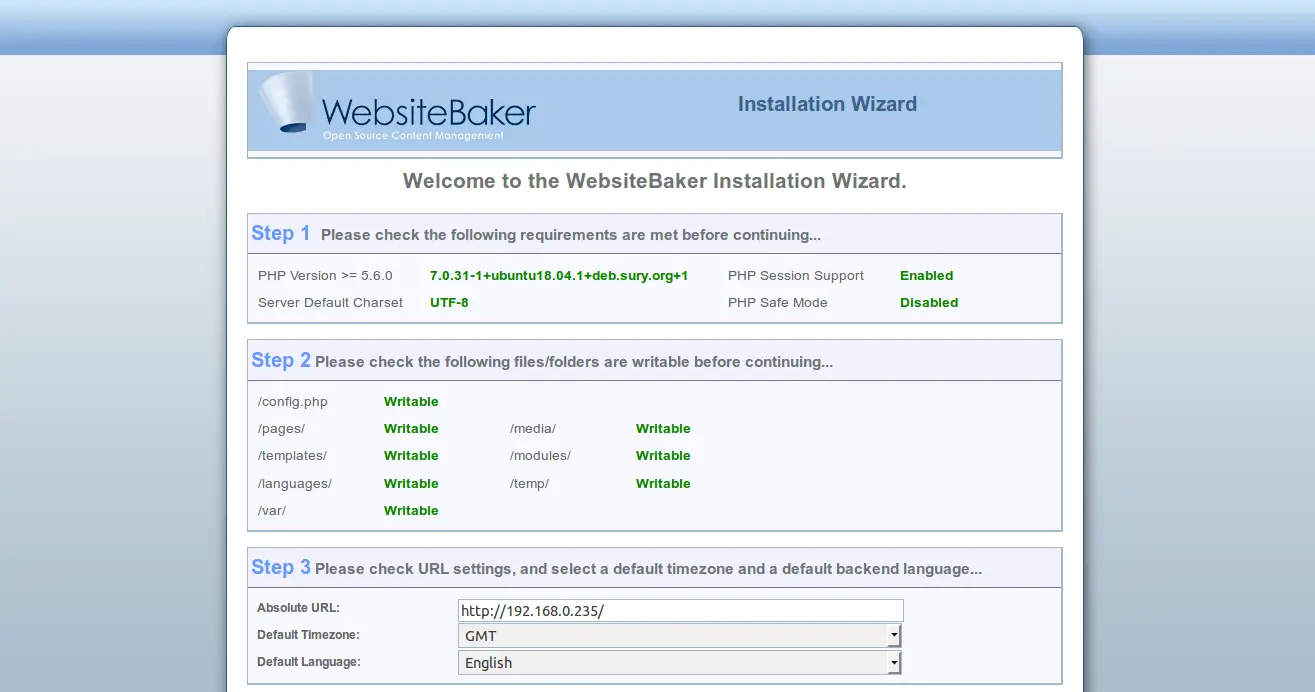1315x692 pixels.
Task: Open the Default Language dropdown set to English
Action: [x=680, y=663]
